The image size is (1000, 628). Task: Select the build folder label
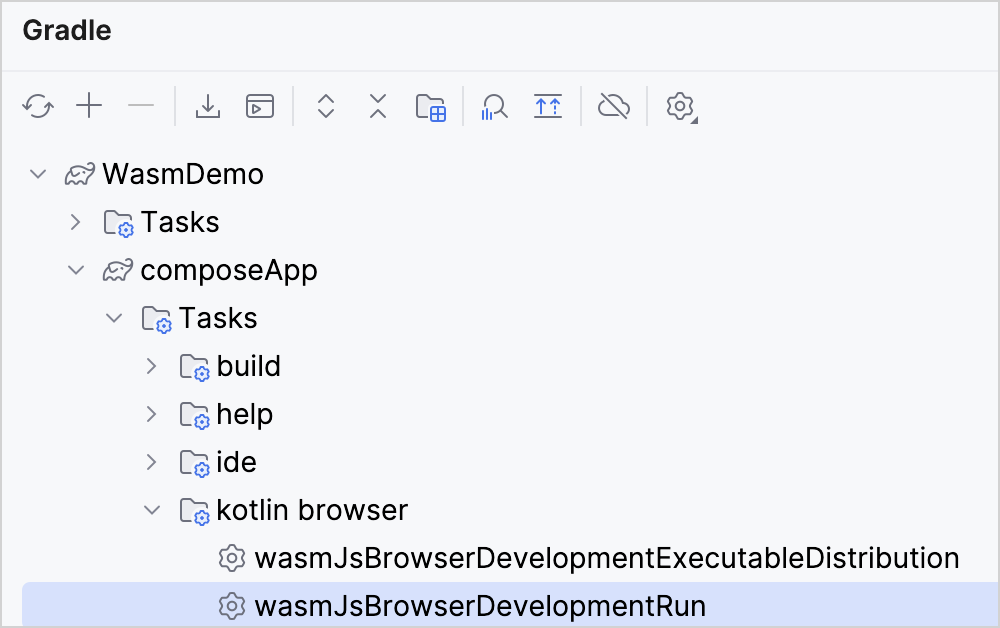(x=249, y=366)
